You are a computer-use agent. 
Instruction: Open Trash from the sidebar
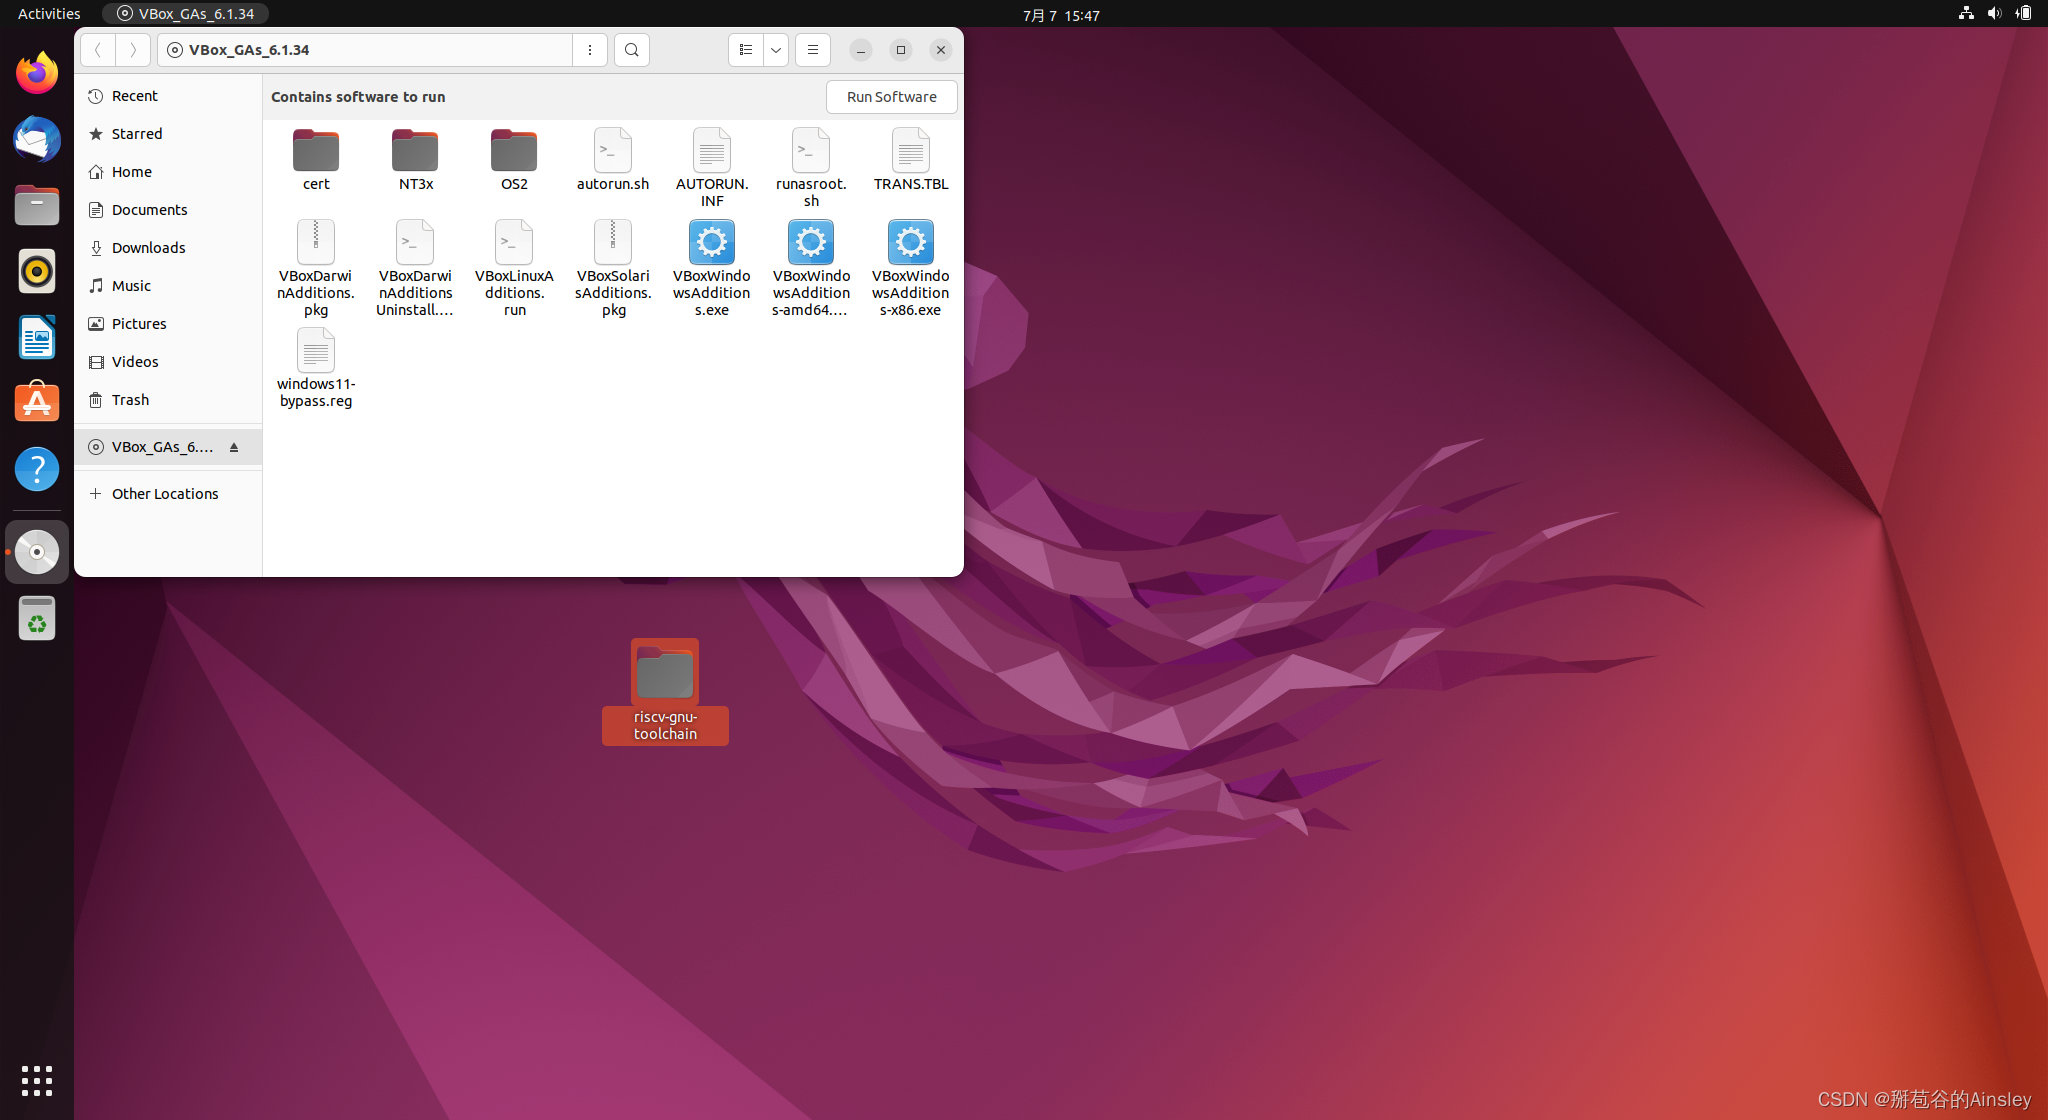130,400
